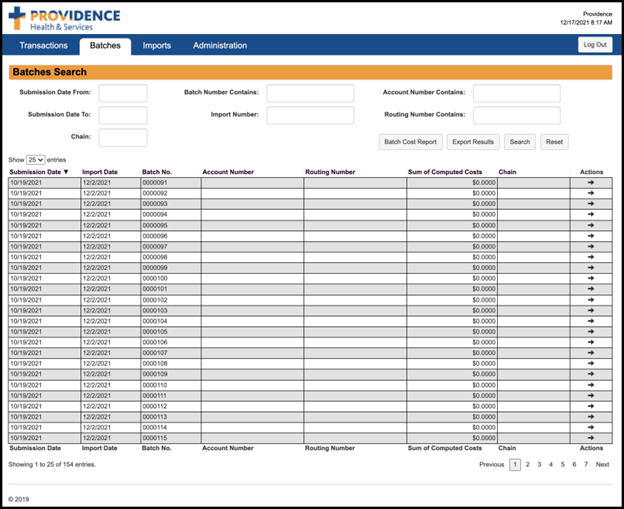Click the Providence Health & Services logo

(x=64, y=19)
